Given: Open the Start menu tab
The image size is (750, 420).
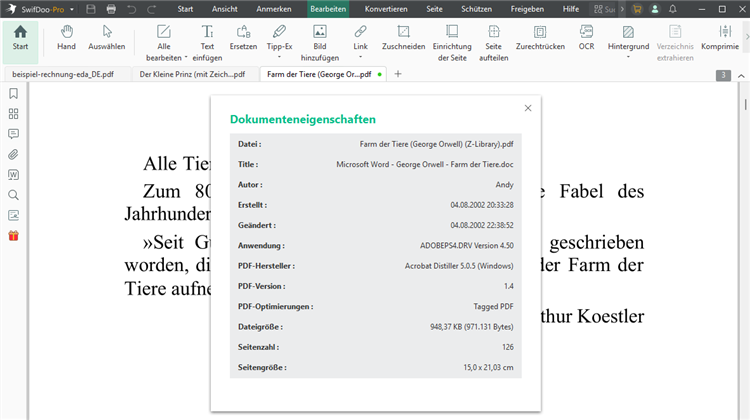Looking at the screenshot, I should [185, 9].
